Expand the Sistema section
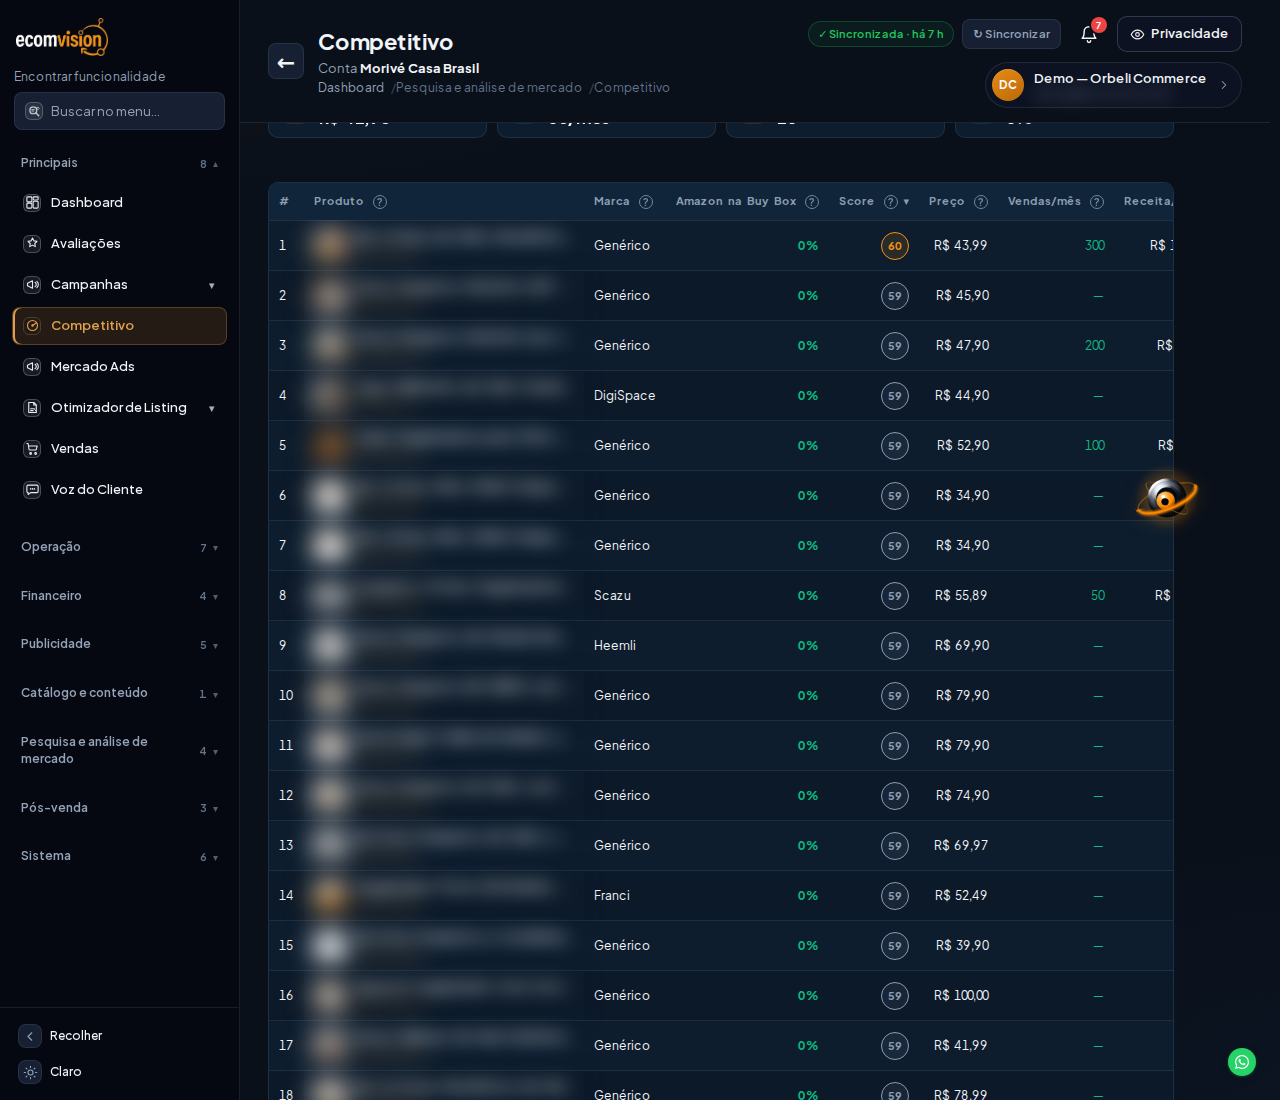This screenshot has height=1100, width=1280. click(119, 856)
